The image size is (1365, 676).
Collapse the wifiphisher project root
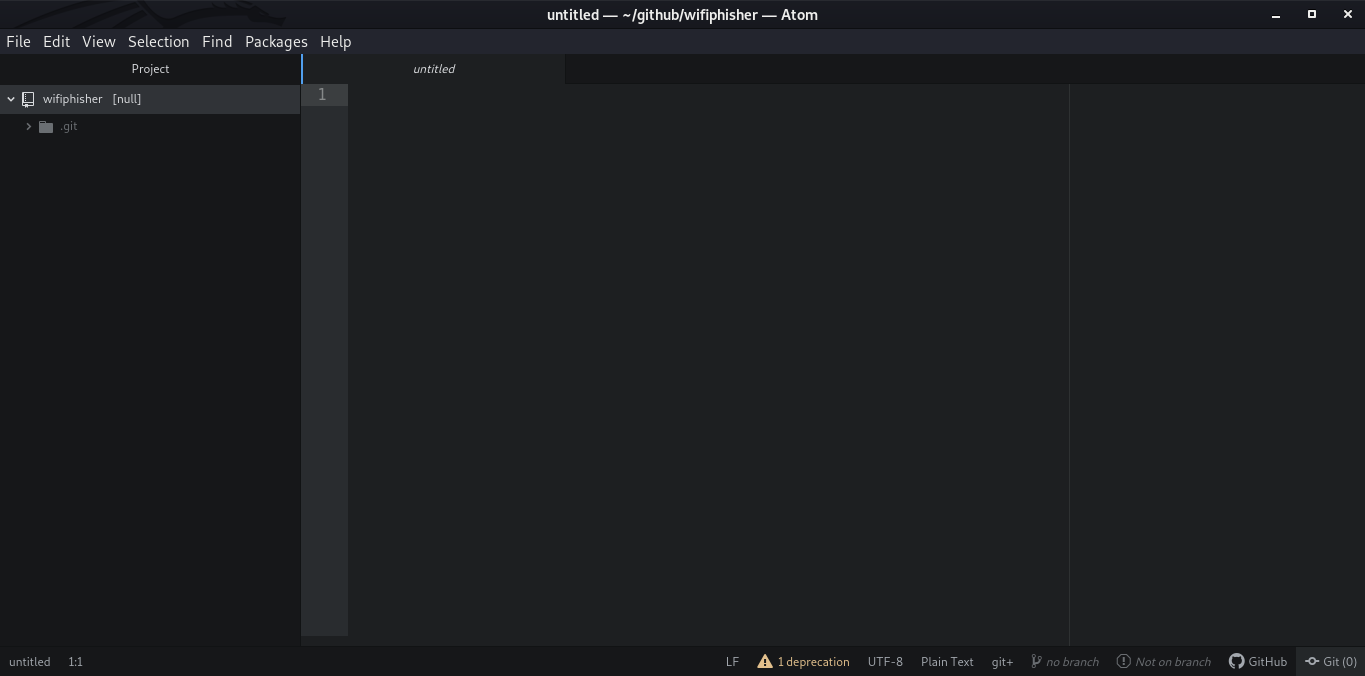10,98
